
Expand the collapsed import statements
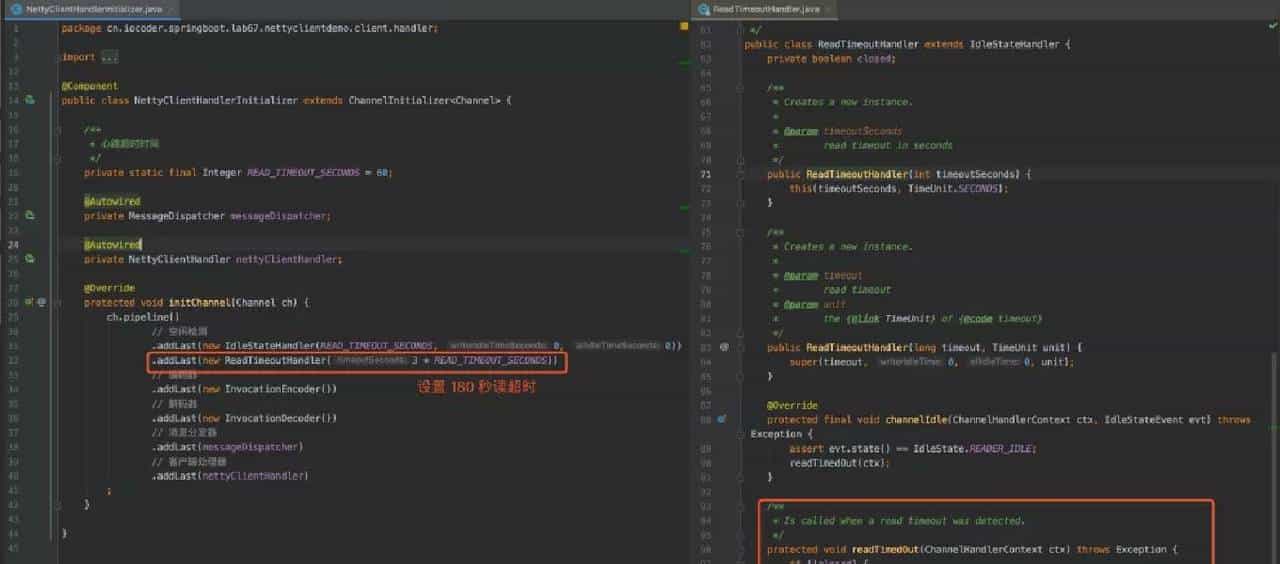[x=109, y=57]
